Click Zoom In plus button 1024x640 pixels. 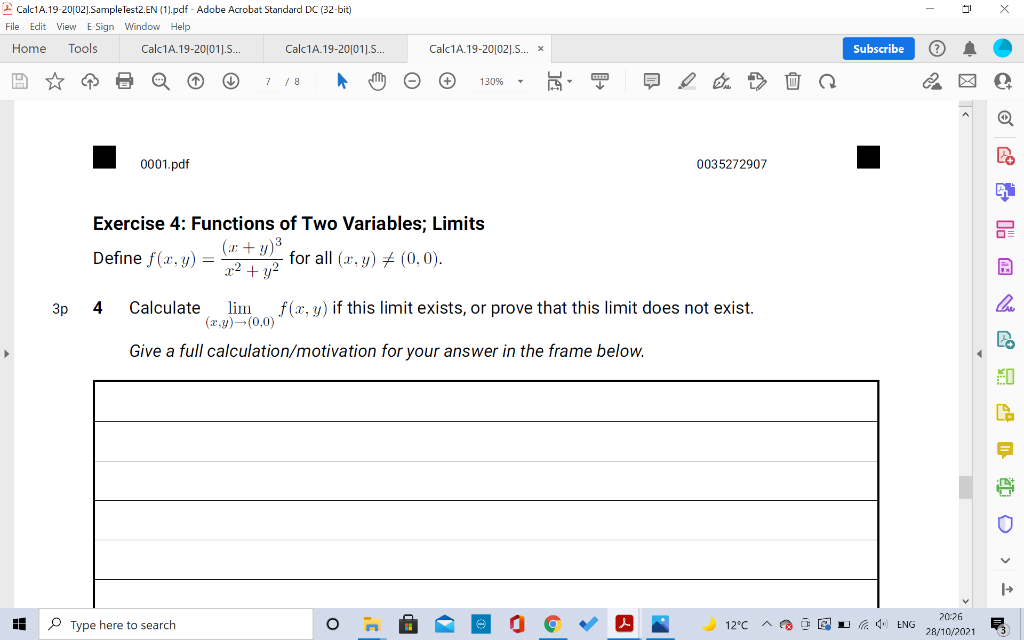(x=447, y=81)
